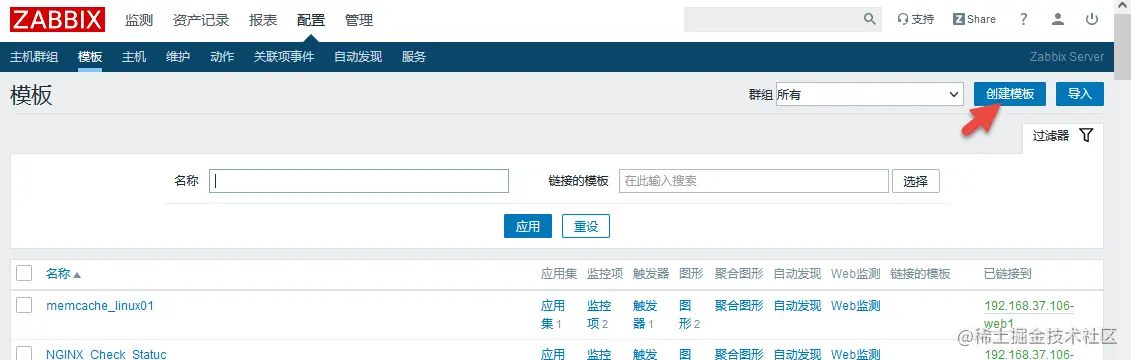The width and height of the screenshot is (1131, 360).
Task: Open 触发器 link for memcache_linux01
Action: 644,315
